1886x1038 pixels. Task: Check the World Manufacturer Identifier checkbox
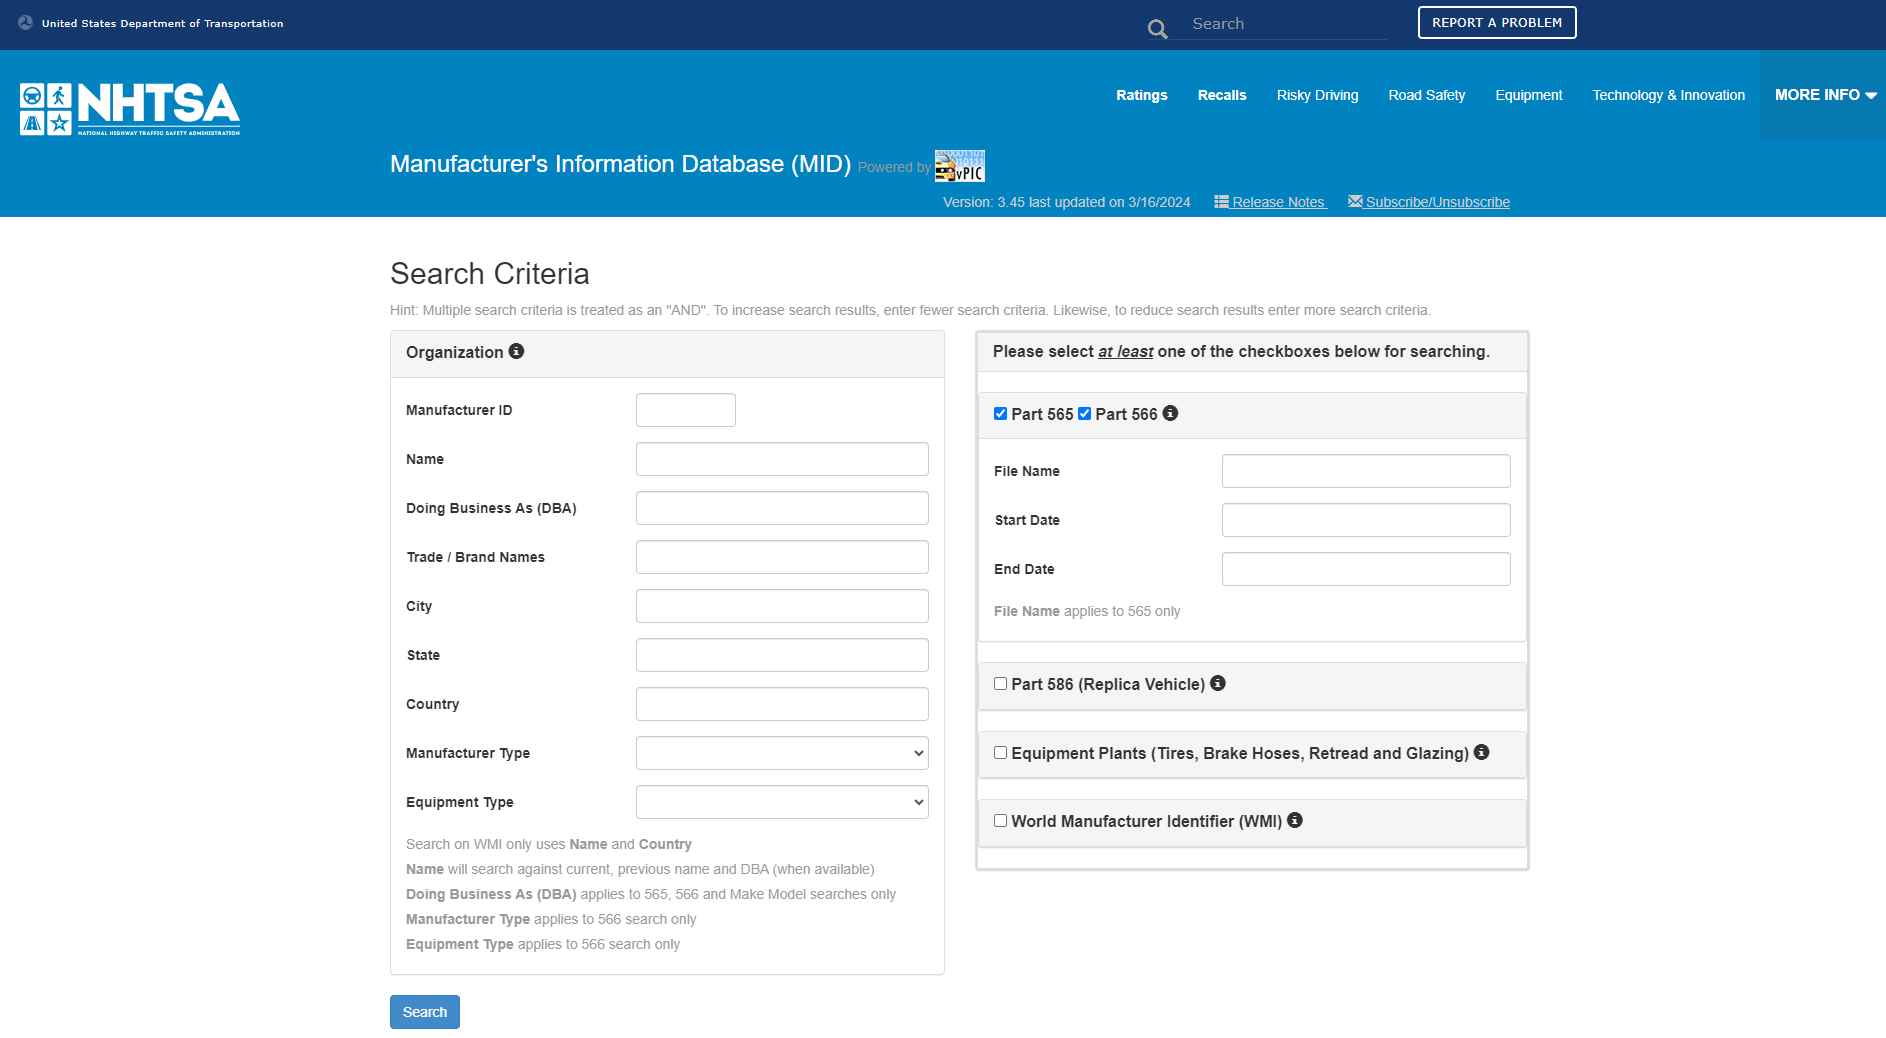tap(1000, 821)
